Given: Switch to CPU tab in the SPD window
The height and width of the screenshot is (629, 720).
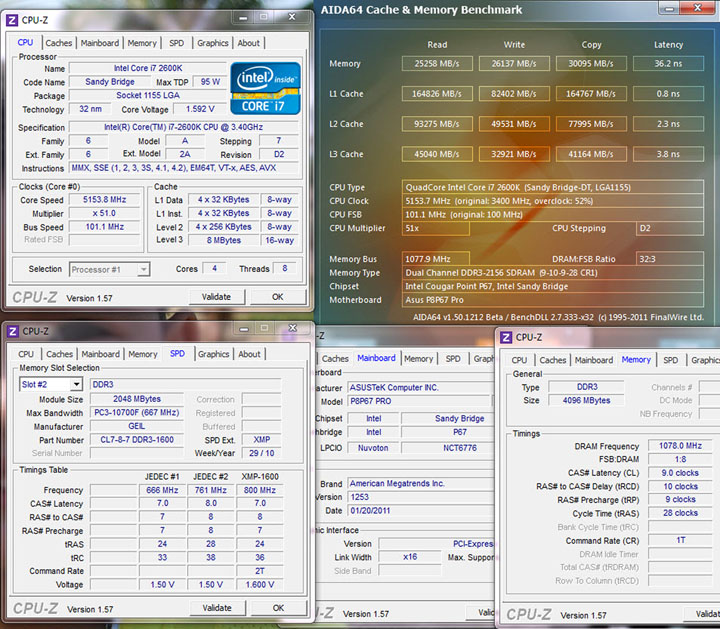Looking at the screenshot, I should [x=26, y=354].
